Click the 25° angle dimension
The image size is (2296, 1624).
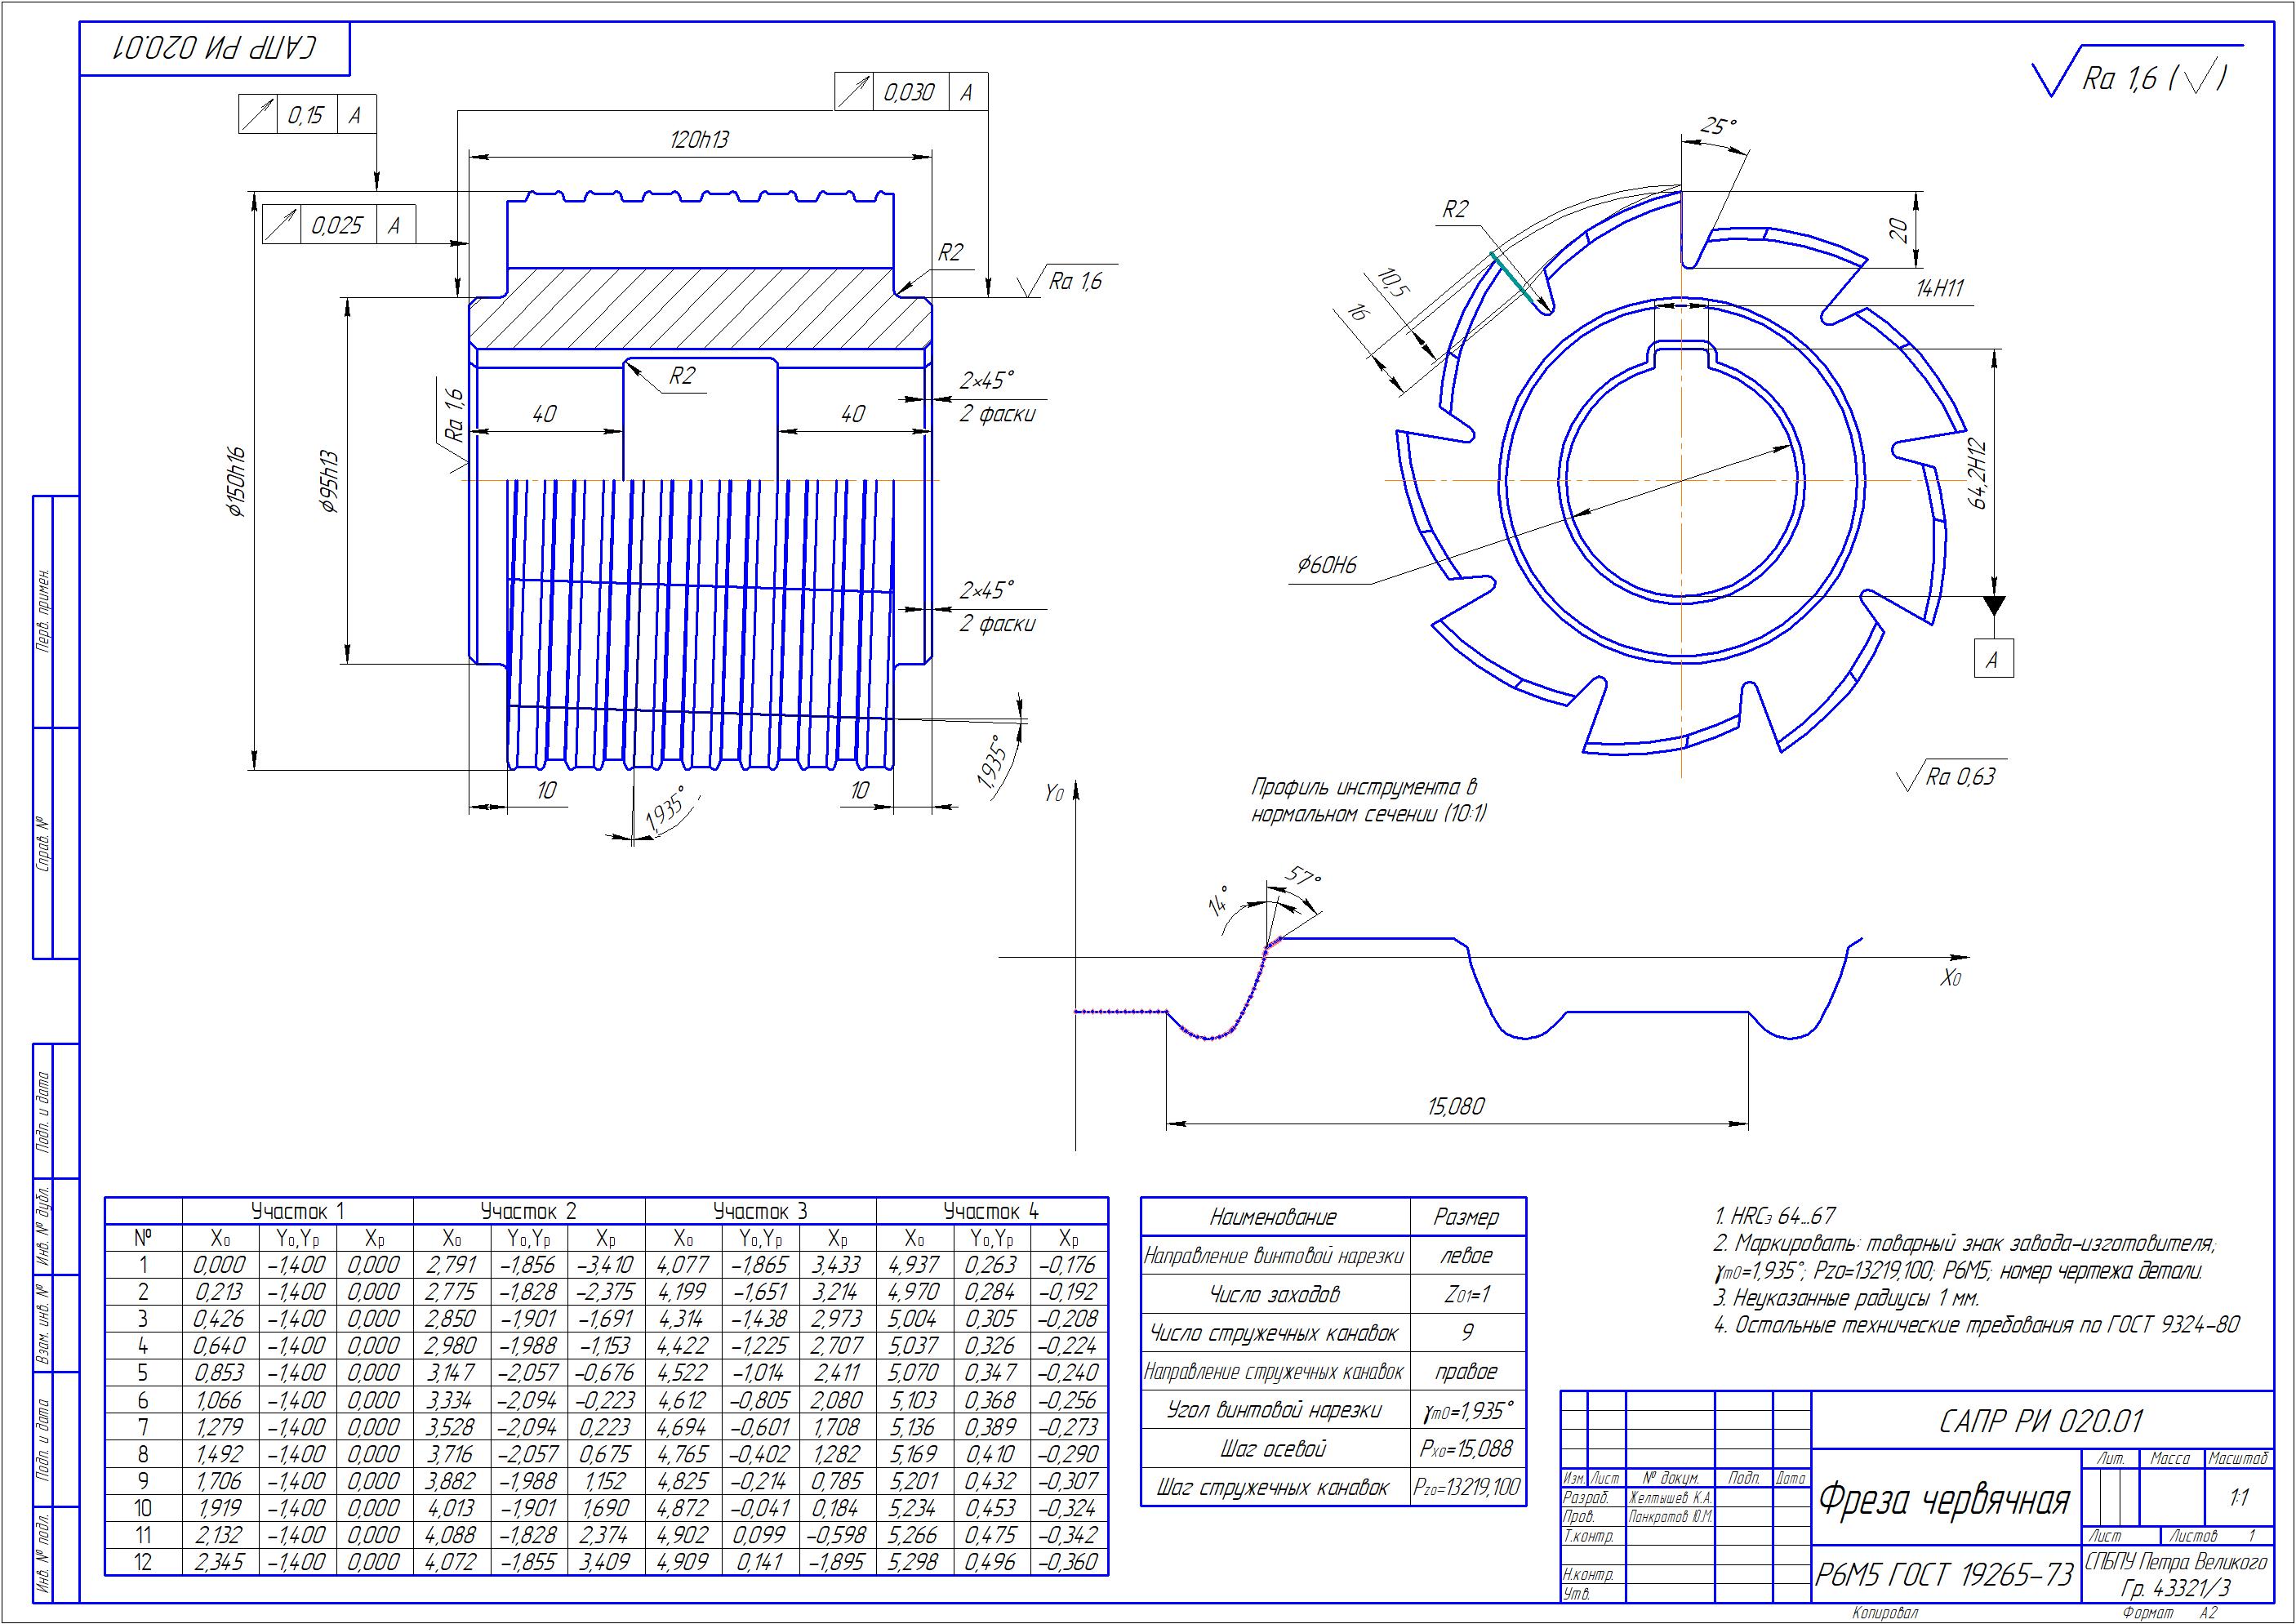pyautogui.click(x=1718, y=126)
